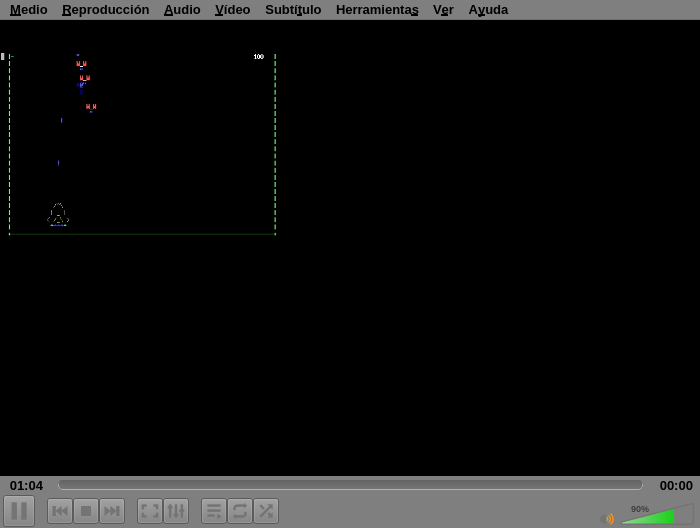The height and width of the screenshot is (528, 700).
Task: Open the Vídeo menu
Action: click(x=232, y=9)
